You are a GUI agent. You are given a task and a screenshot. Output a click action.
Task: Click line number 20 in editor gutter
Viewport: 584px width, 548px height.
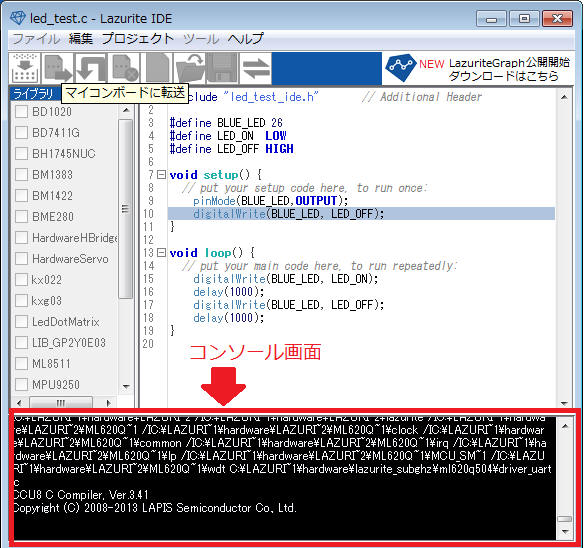[148, 343]
